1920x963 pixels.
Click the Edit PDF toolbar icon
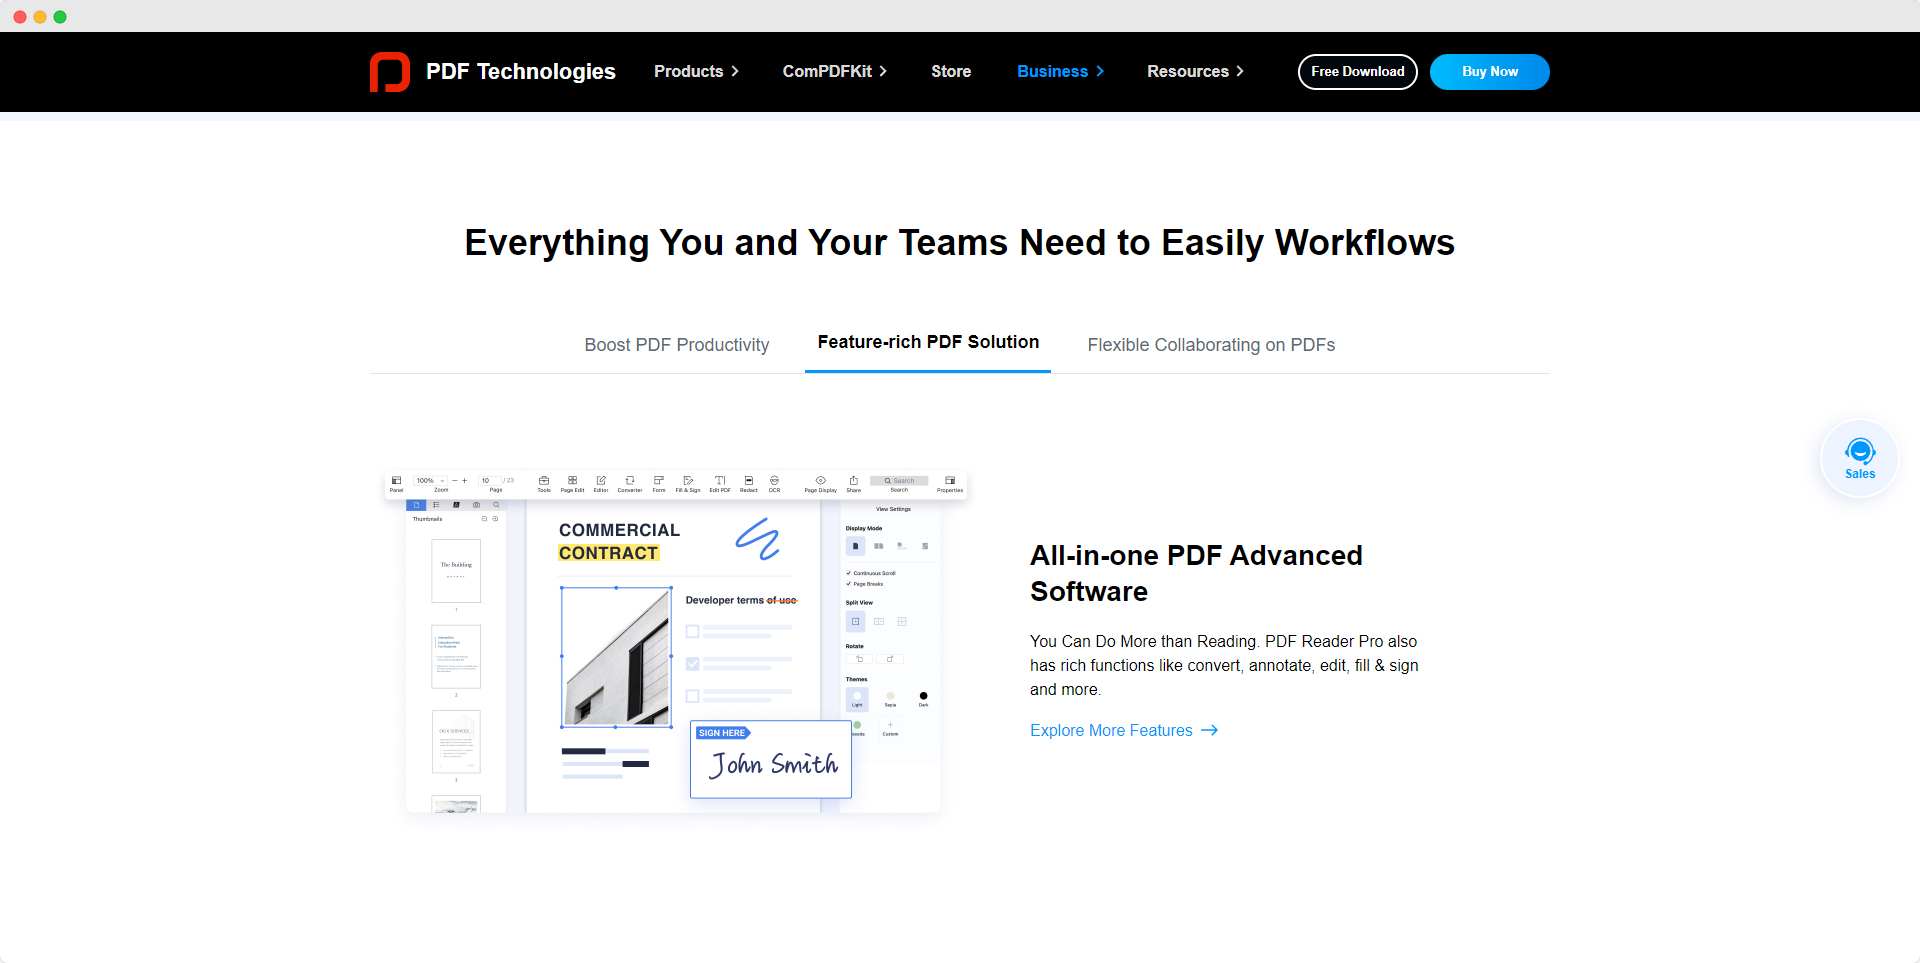(x=720, y=481)
